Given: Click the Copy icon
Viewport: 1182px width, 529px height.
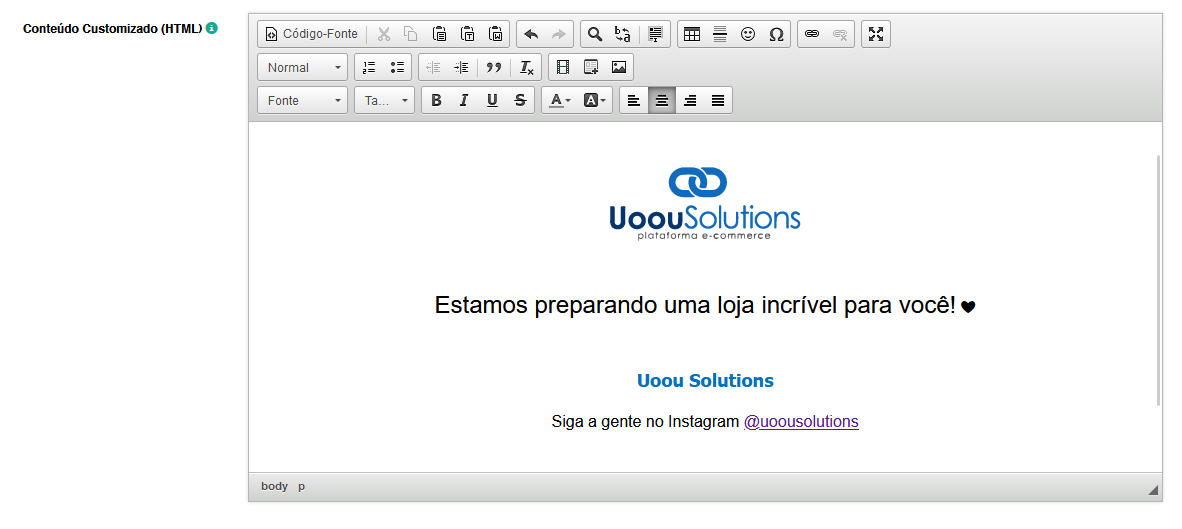Looking at the screenshot, I should pyautogui.click(x=411, y=34).
